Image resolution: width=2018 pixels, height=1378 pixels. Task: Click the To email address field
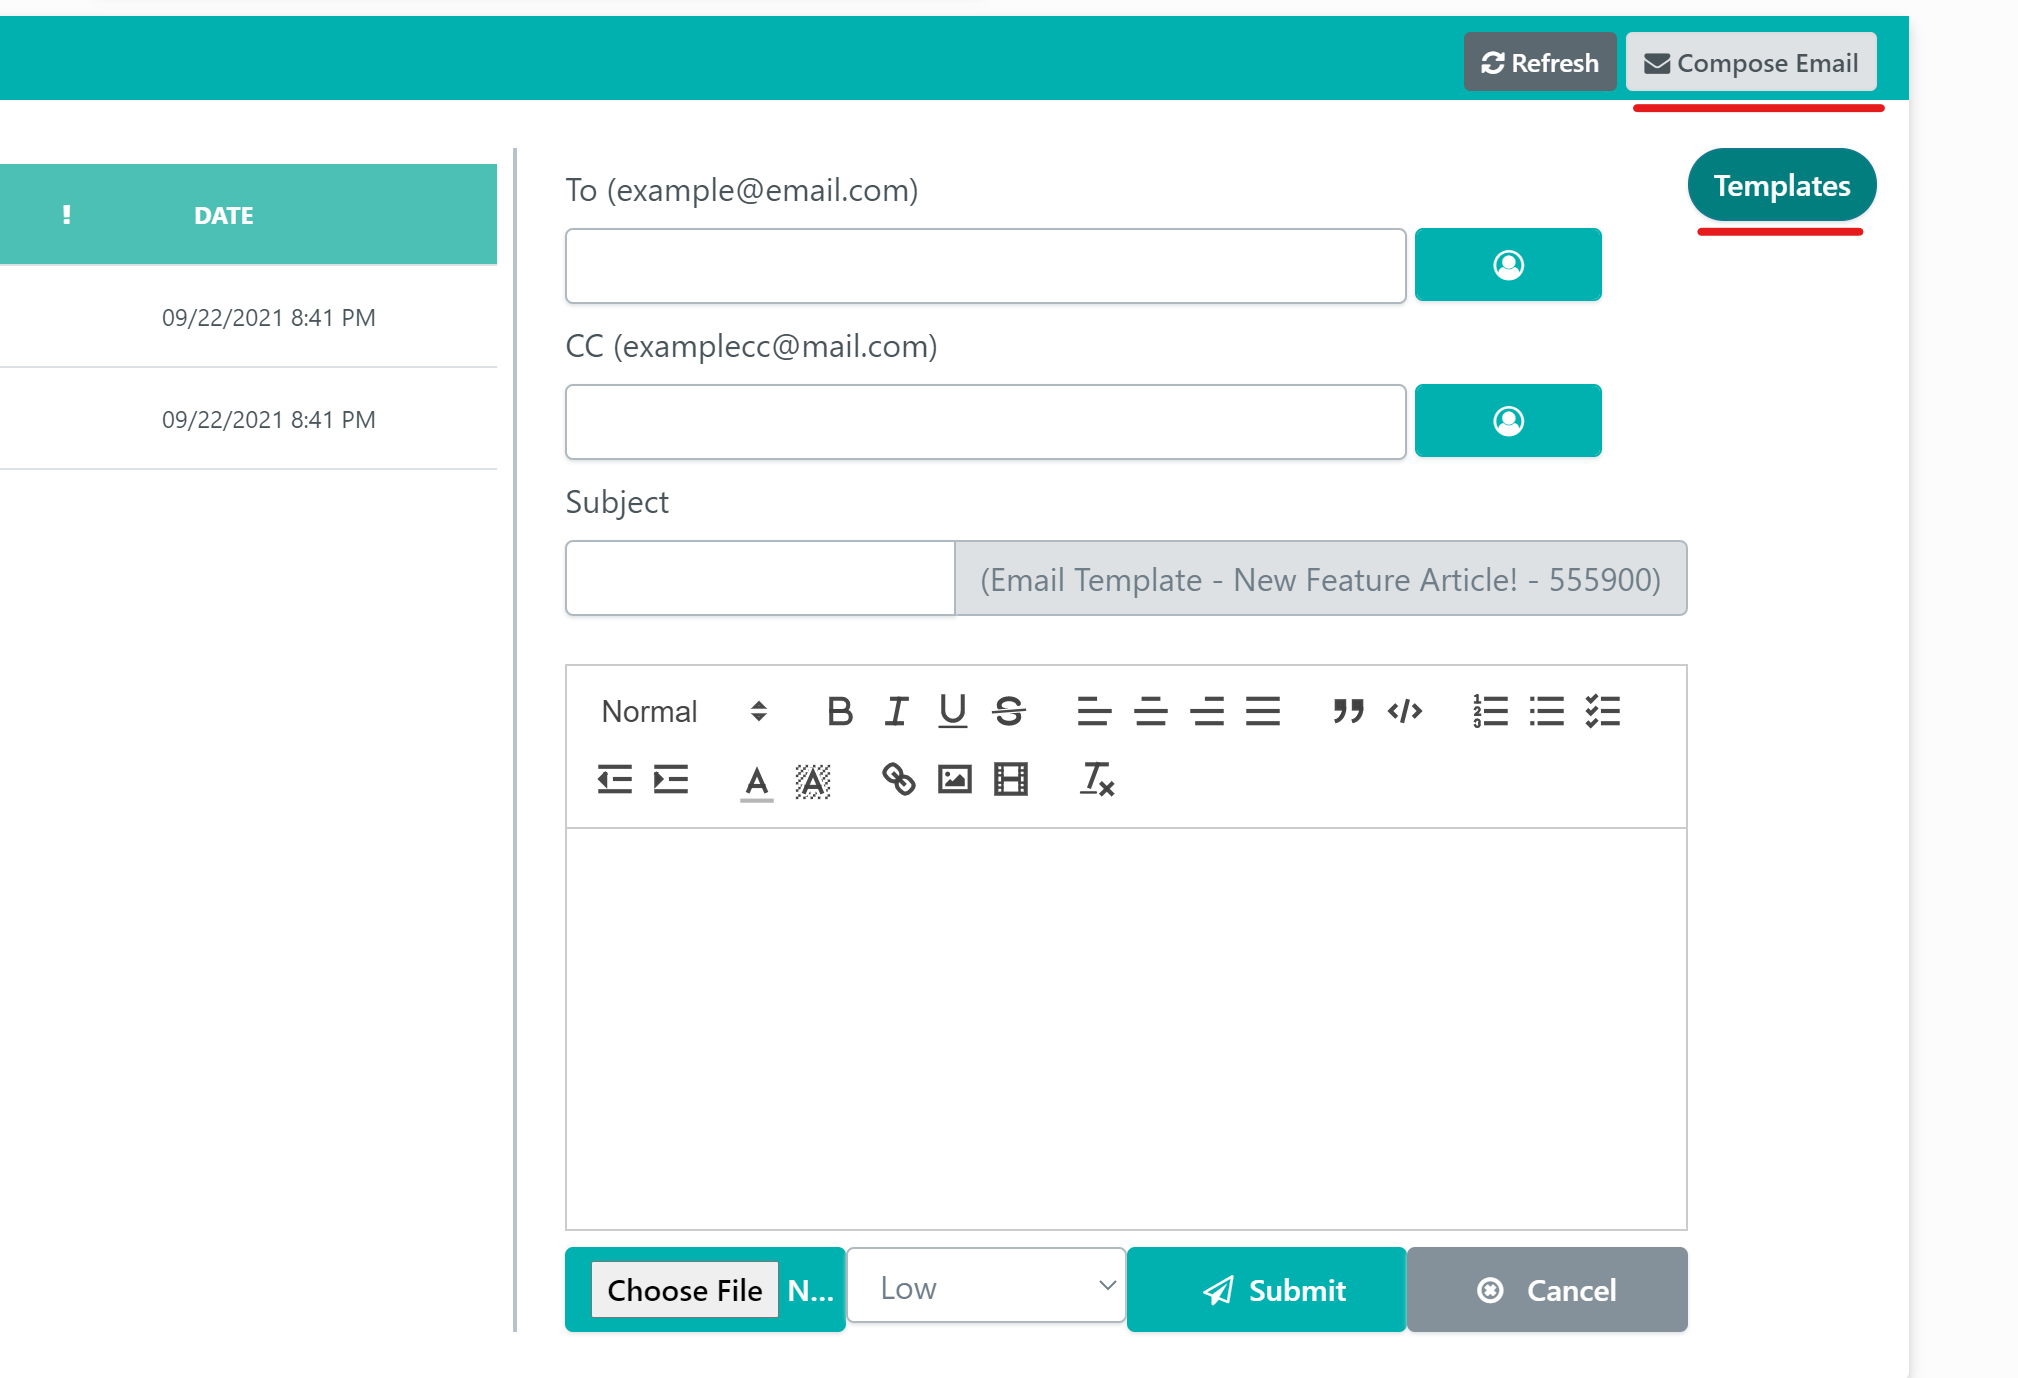point(985,265)
